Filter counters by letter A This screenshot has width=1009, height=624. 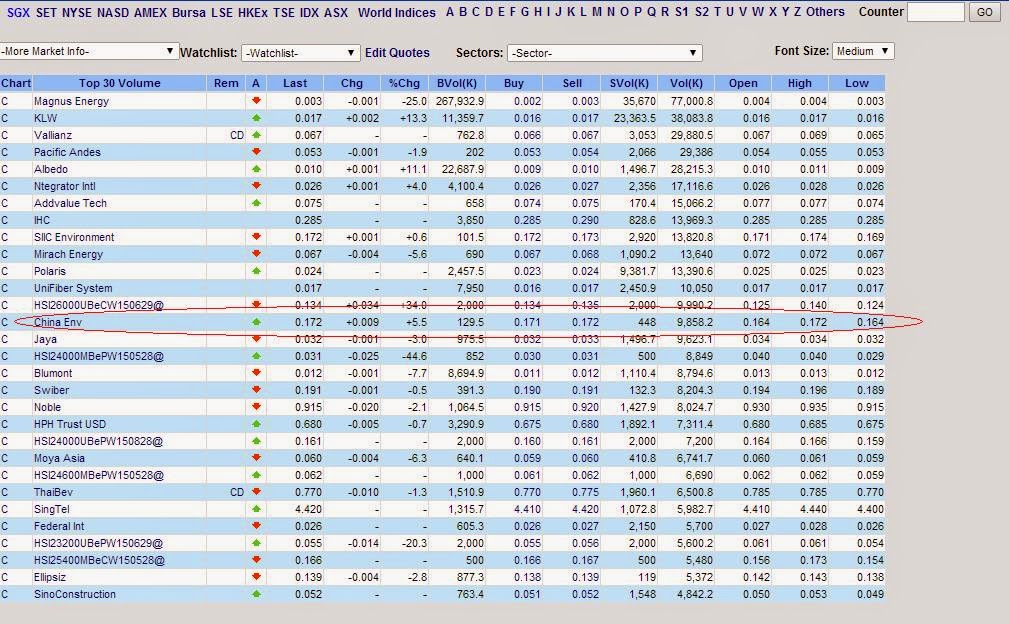[x=450, y=12]
